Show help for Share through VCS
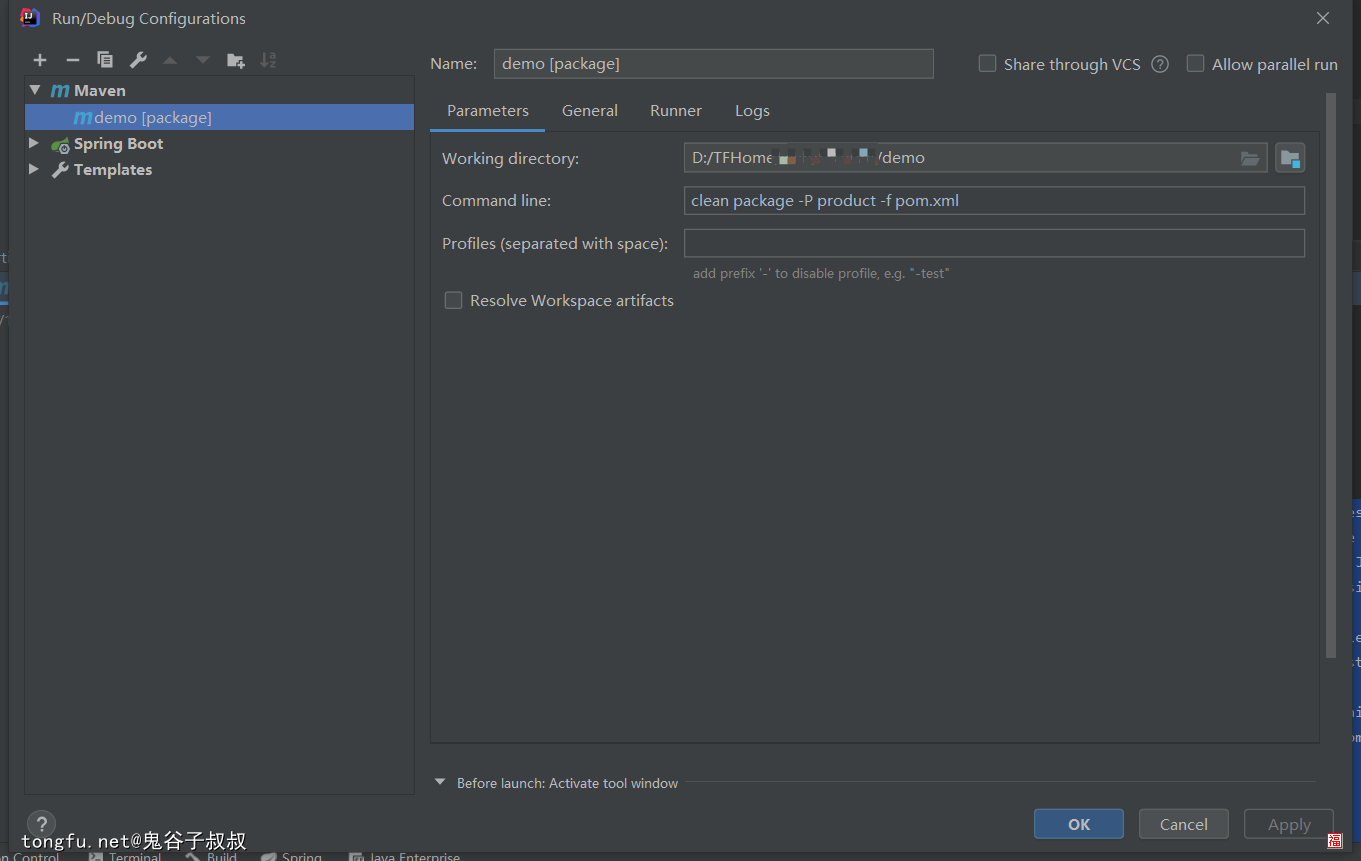The image size is (1361, 861). pyautogui.click(x=1160, y=64)
